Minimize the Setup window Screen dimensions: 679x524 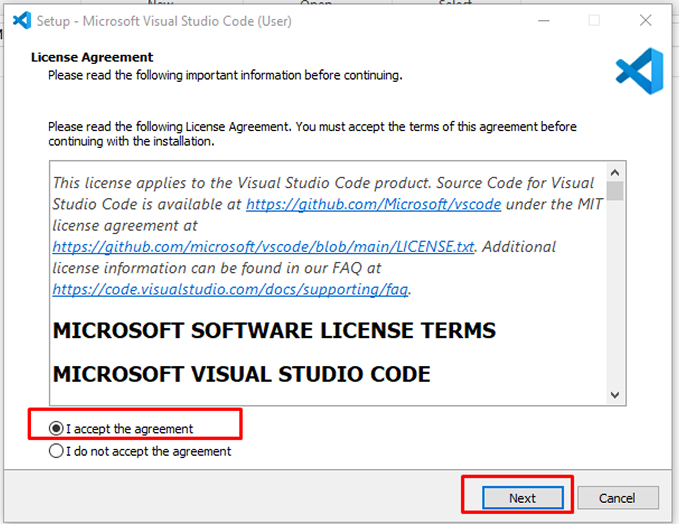543,20
